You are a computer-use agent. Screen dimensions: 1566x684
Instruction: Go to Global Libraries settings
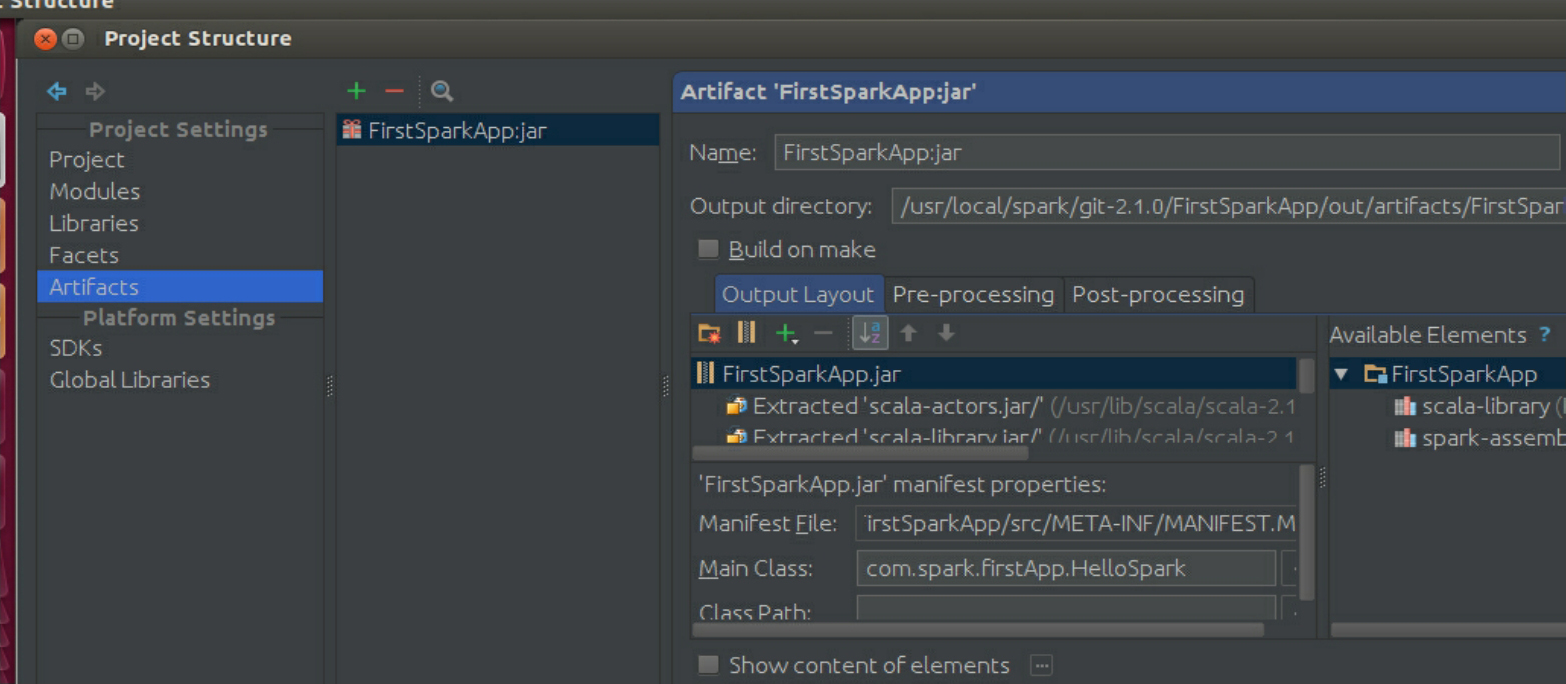[x=130, y=380]
